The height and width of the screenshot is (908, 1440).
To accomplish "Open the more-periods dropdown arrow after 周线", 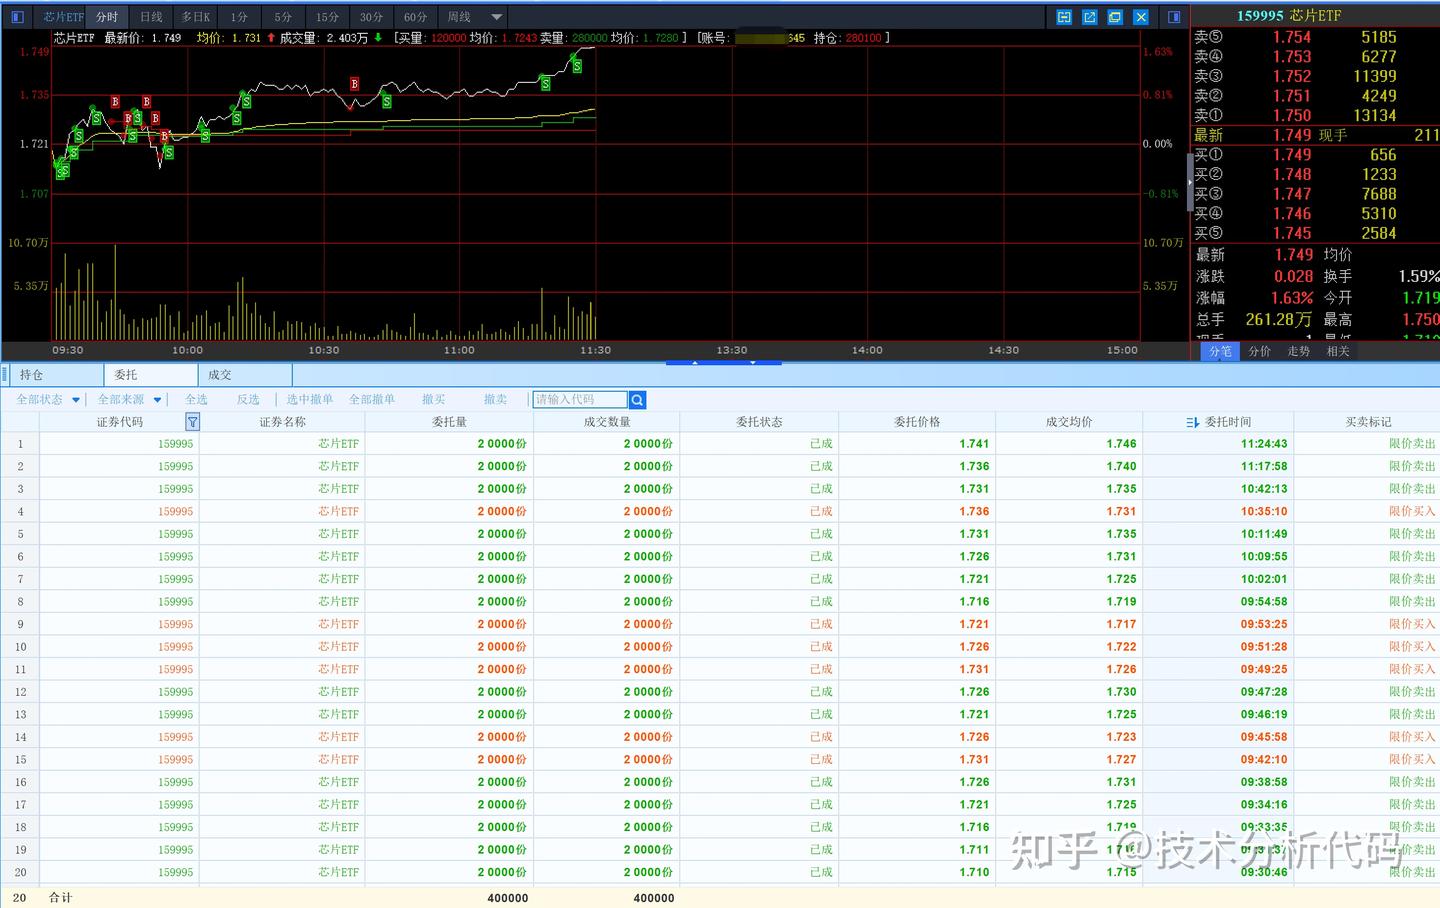I will pos(497,17).
